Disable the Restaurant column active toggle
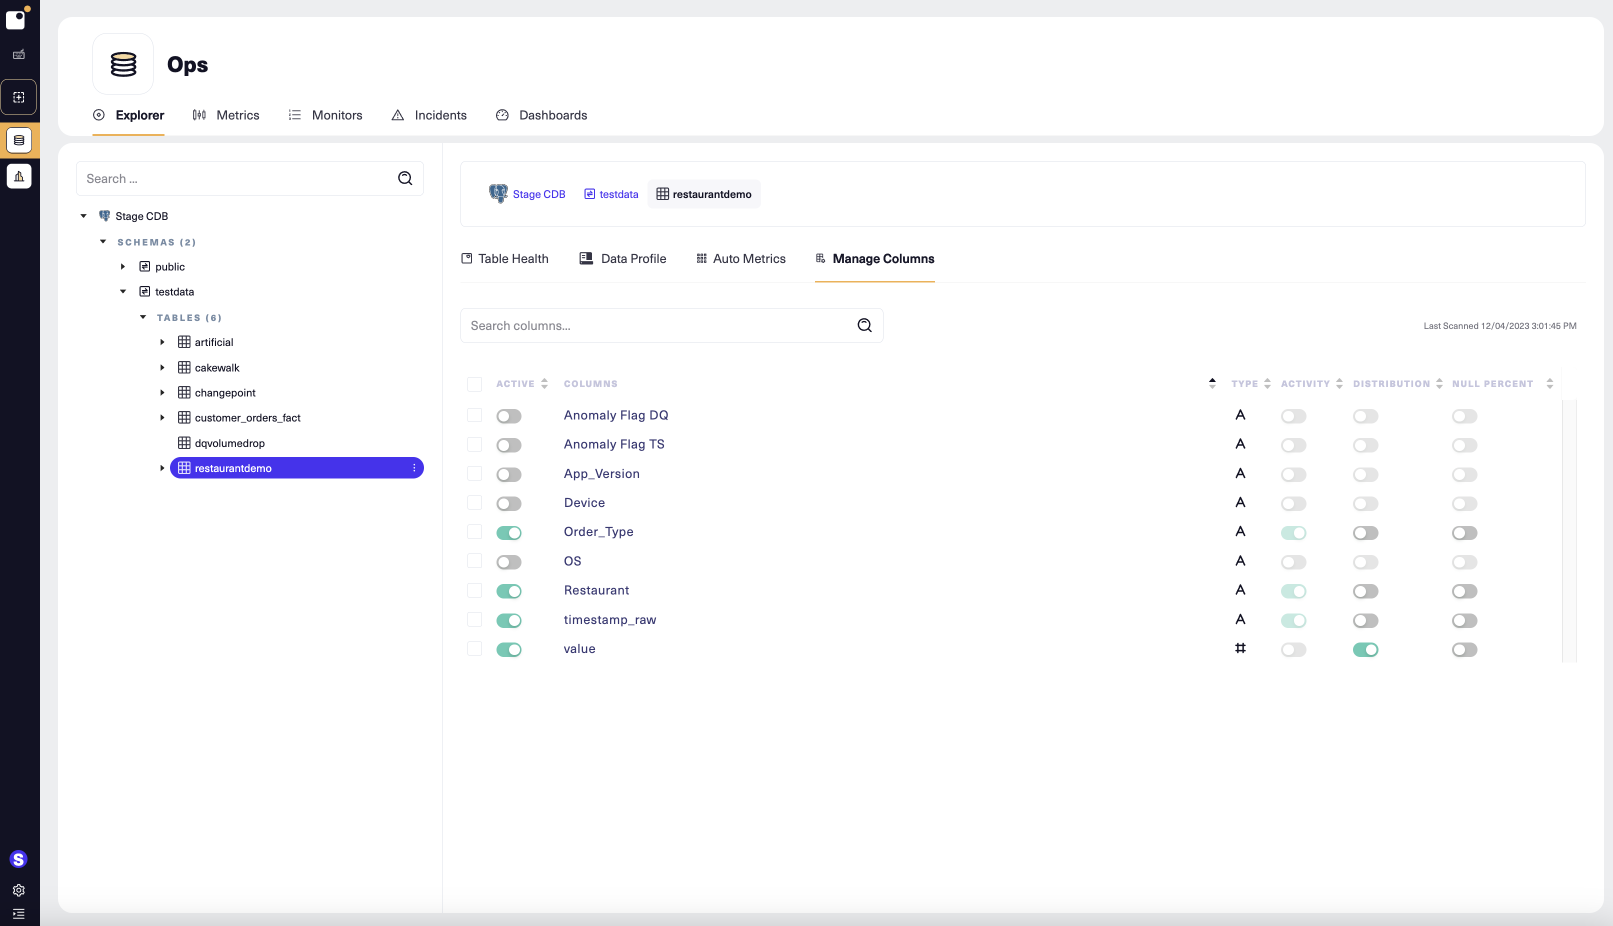Image resolution: width=1613 pixels, height=926 pixels. [509, 591]
